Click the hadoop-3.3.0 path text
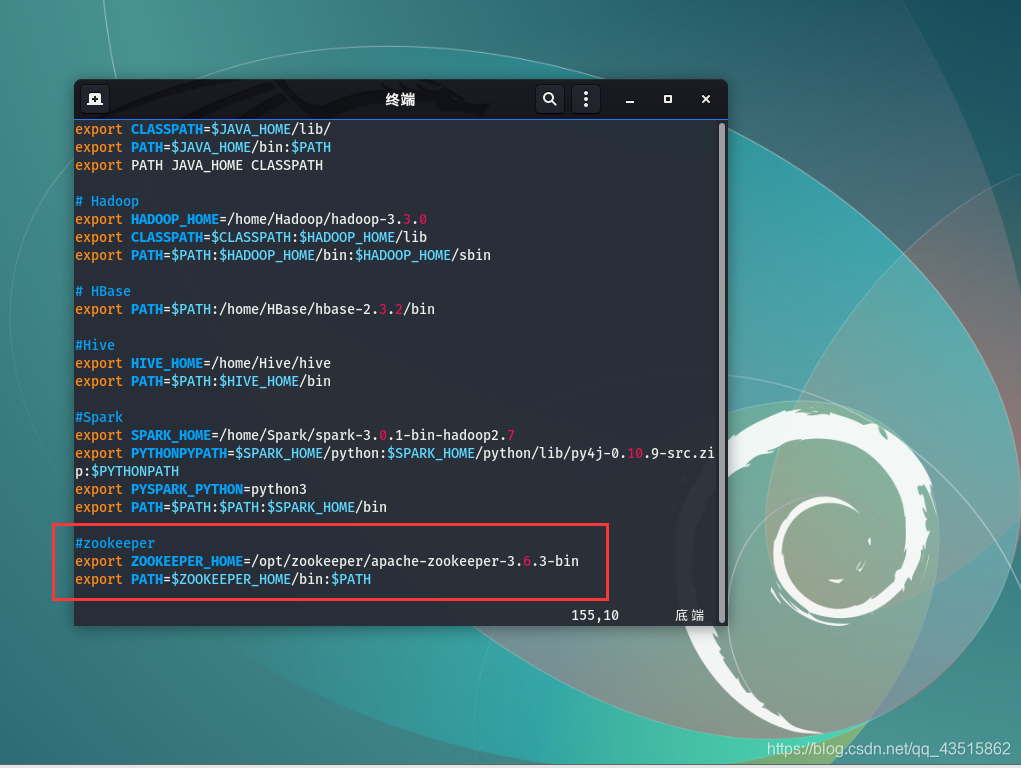Screen dimensions: 1021x768 click(x=379, y=220)
